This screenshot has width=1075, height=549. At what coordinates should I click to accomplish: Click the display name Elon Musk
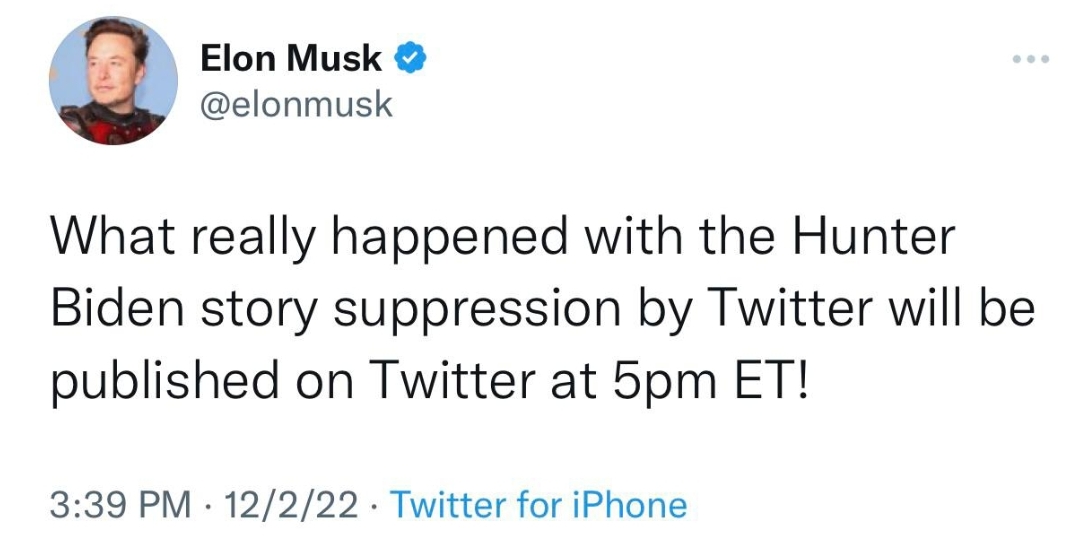pos(291,59)
